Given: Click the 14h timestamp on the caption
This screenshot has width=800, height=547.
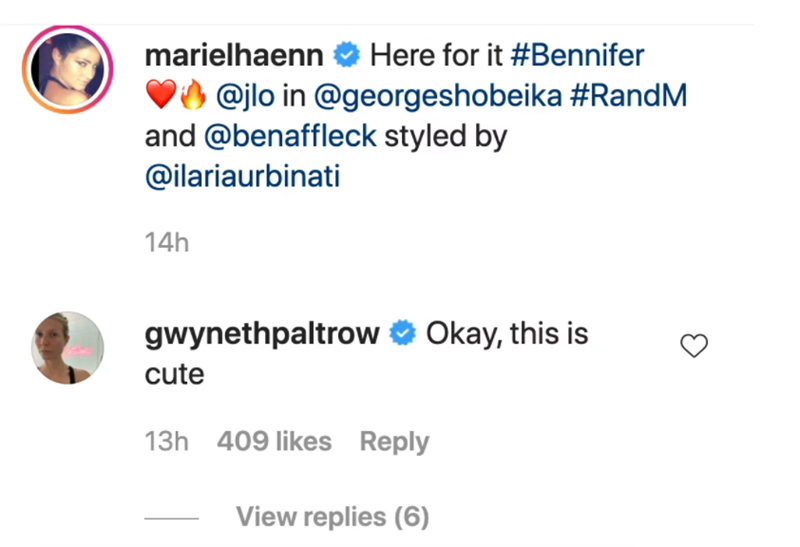Looking at the screenshot, I should (x=166, y=242).
